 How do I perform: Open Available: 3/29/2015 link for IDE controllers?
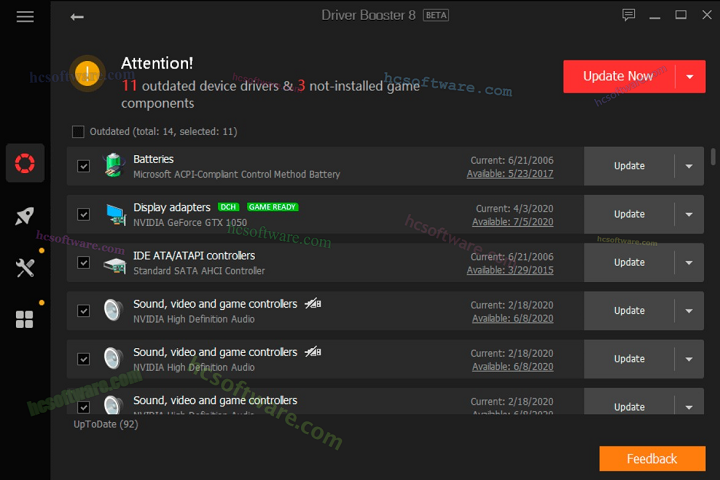510,270
